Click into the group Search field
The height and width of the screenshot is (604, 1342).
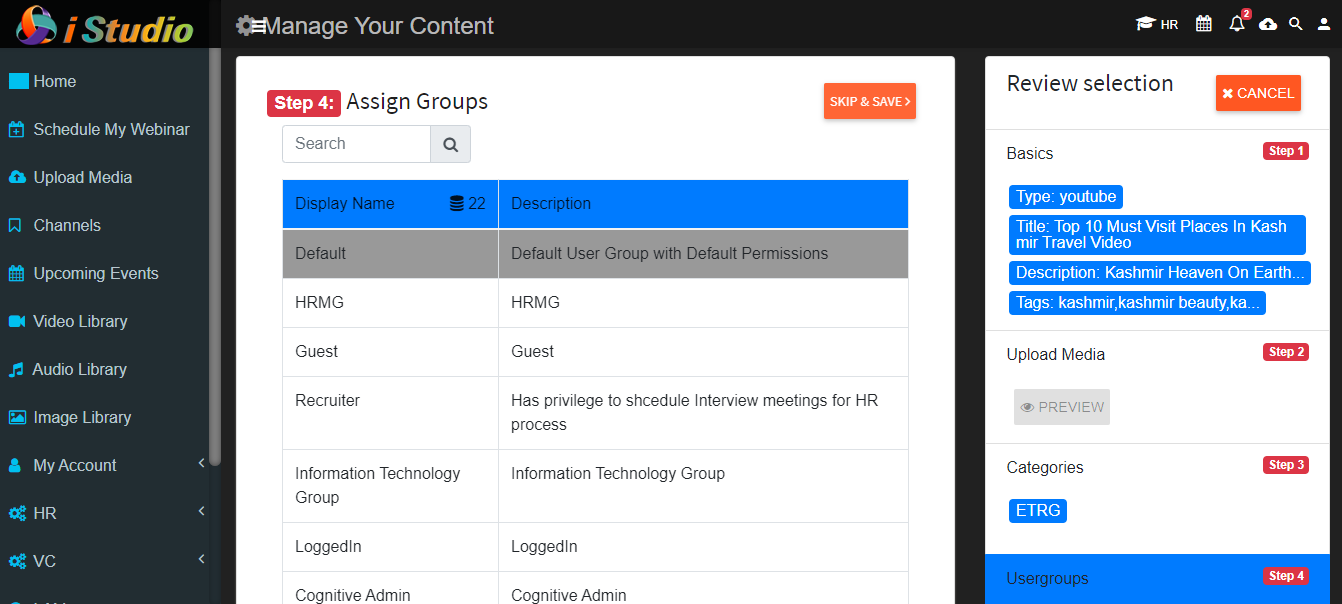[x=356, y=144]
